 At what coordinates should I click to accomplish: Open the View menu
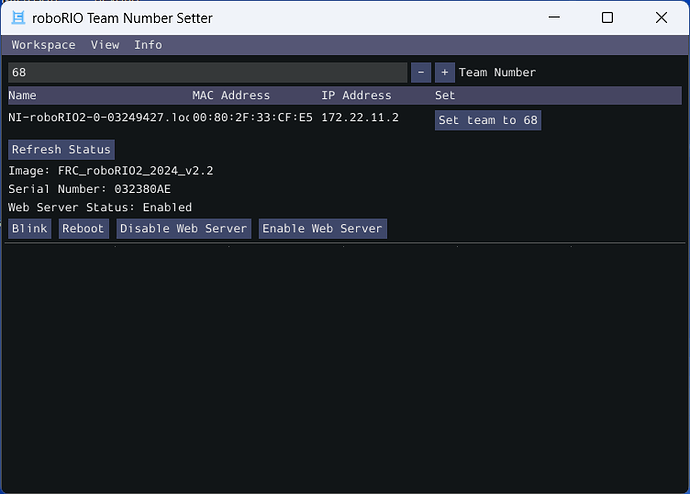(x=105, y=45)
